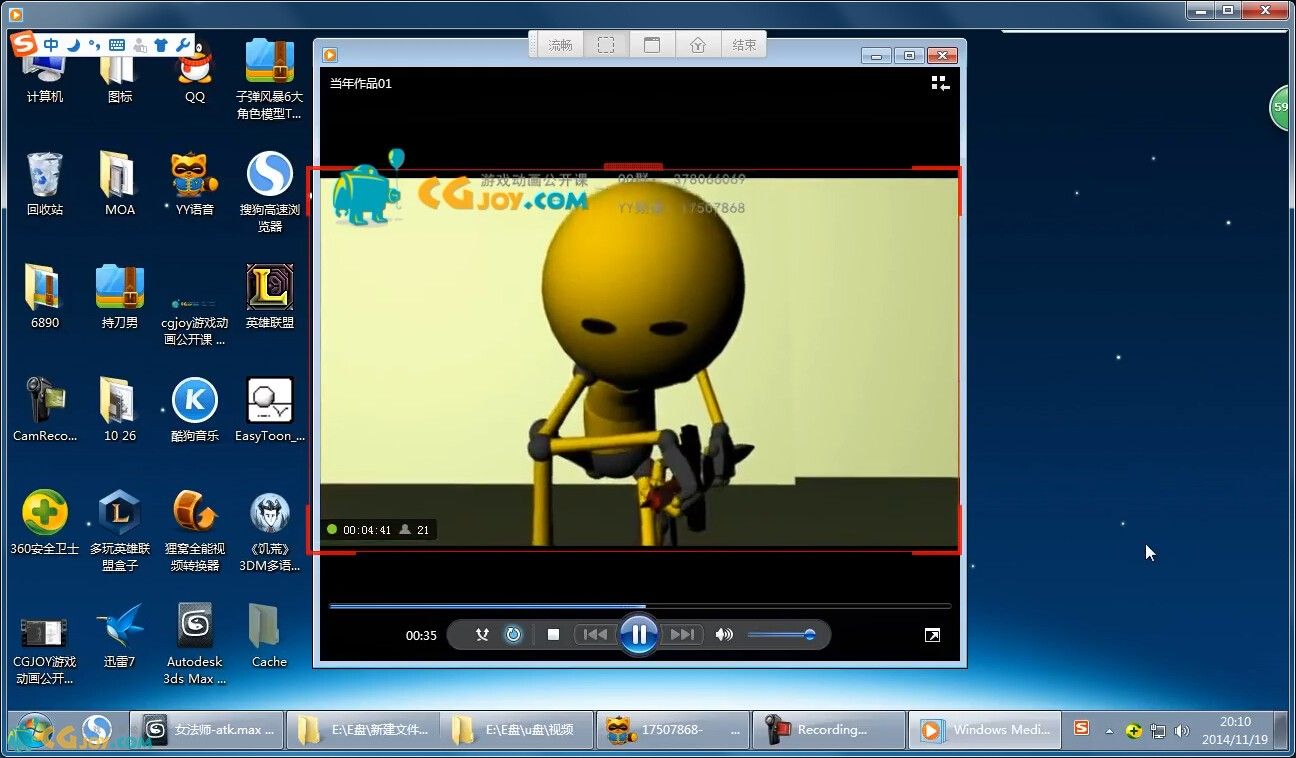Open the 6890 folder icon
Screen dimensions: 1296x758
tap(45, 297)
